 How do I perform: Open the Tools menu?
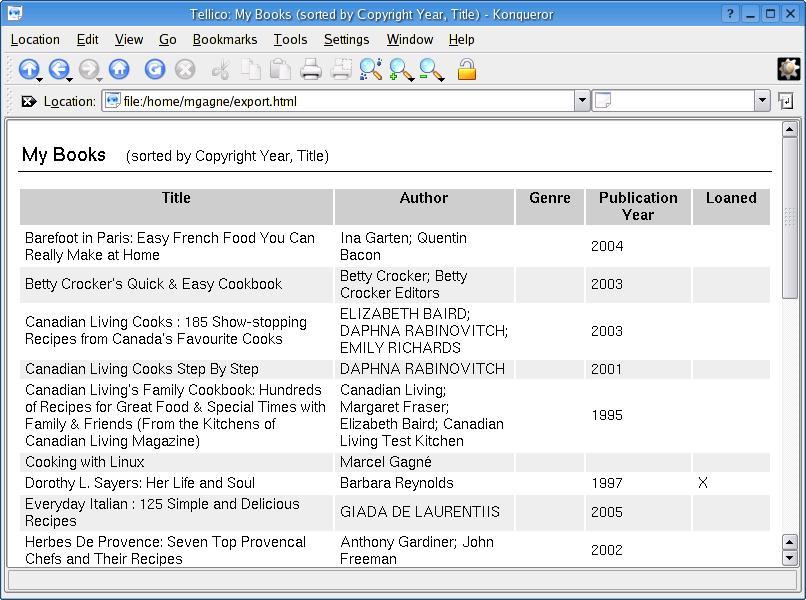coord(290,39)
